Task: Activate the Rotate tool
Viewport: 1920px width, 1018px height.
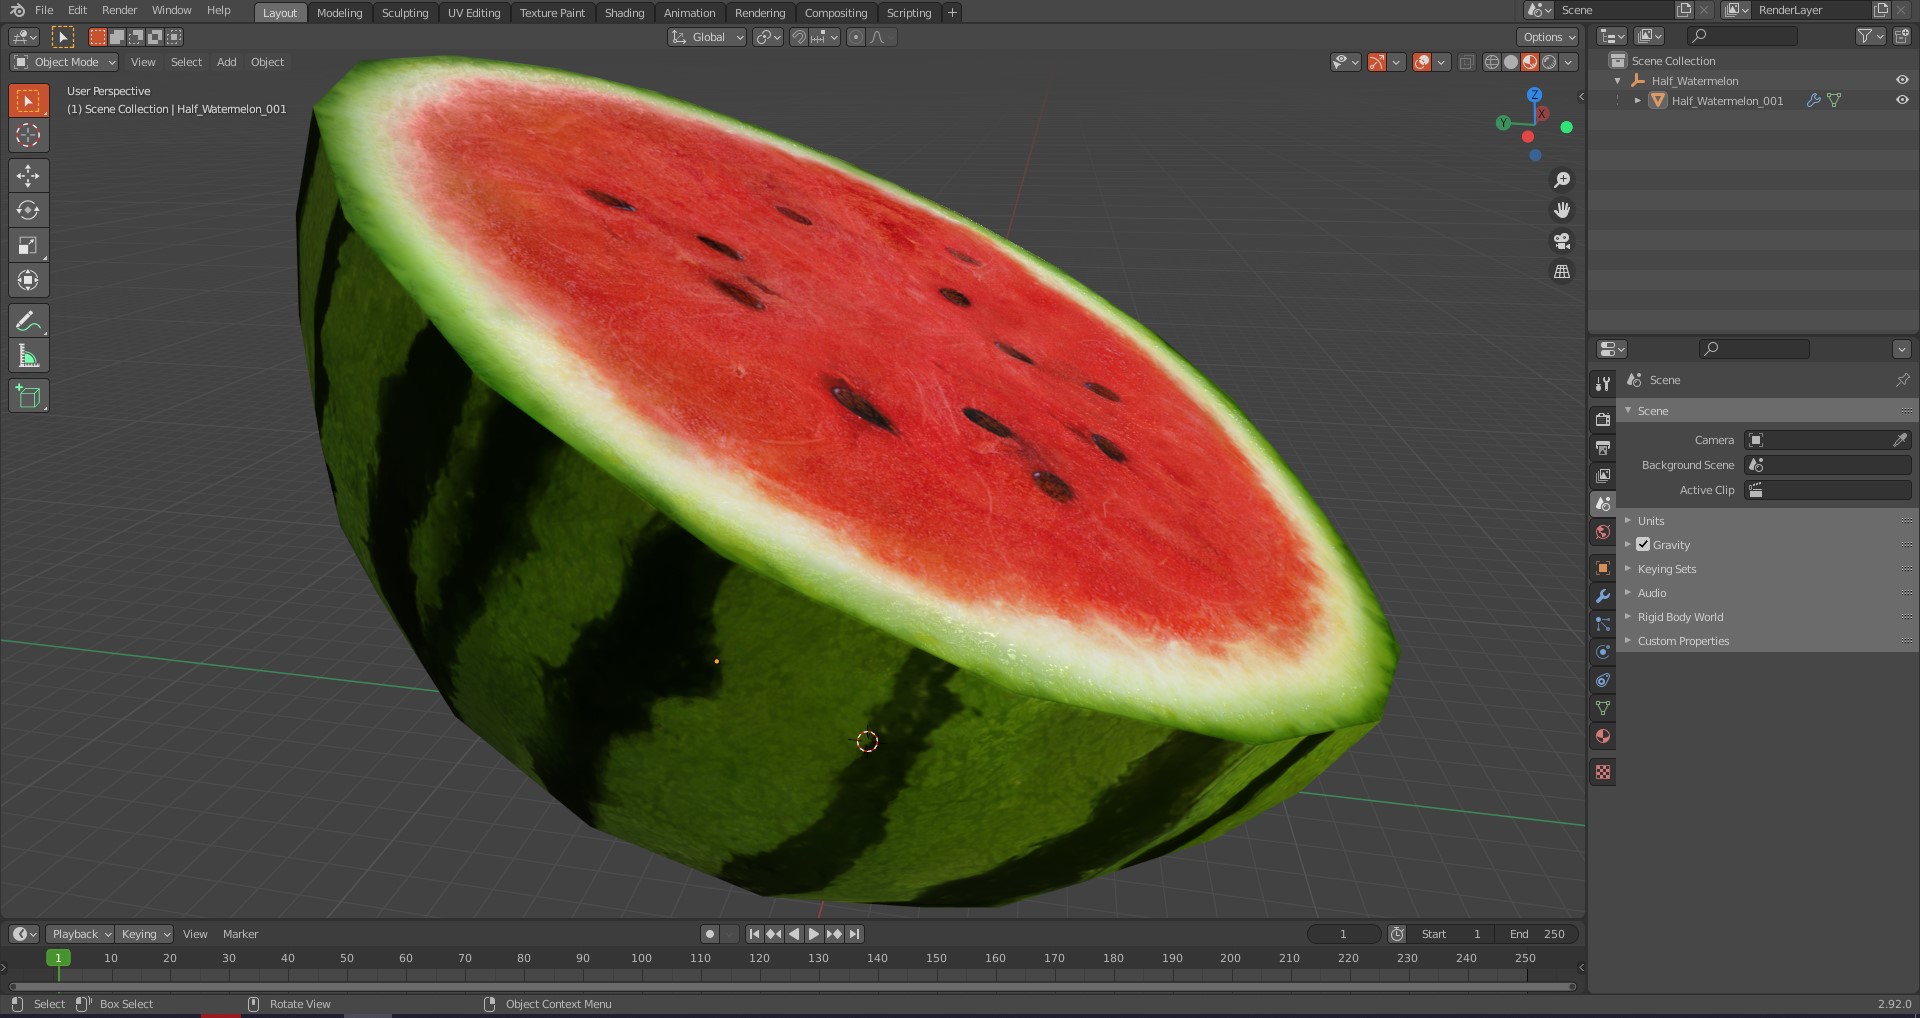Action: tap(28, 211)
